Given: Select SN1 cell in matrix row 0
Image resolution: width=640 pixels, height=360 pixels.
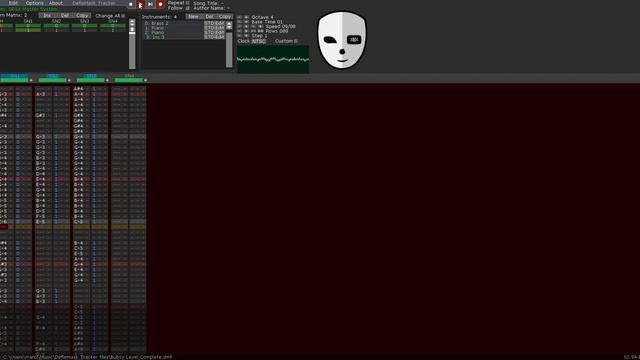Looking at the screenshot, I should pyautogui.click(x=28, y=26).
